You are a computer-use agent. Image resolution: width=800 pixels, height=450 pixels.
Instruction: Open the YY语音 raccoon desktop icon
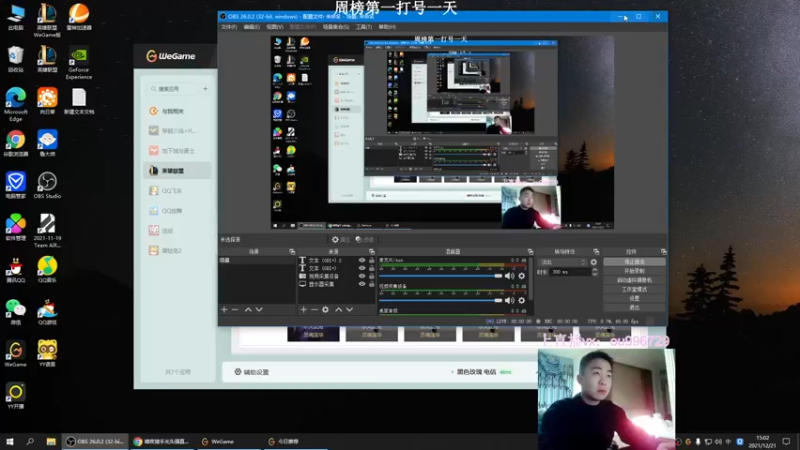pos(47,354)
